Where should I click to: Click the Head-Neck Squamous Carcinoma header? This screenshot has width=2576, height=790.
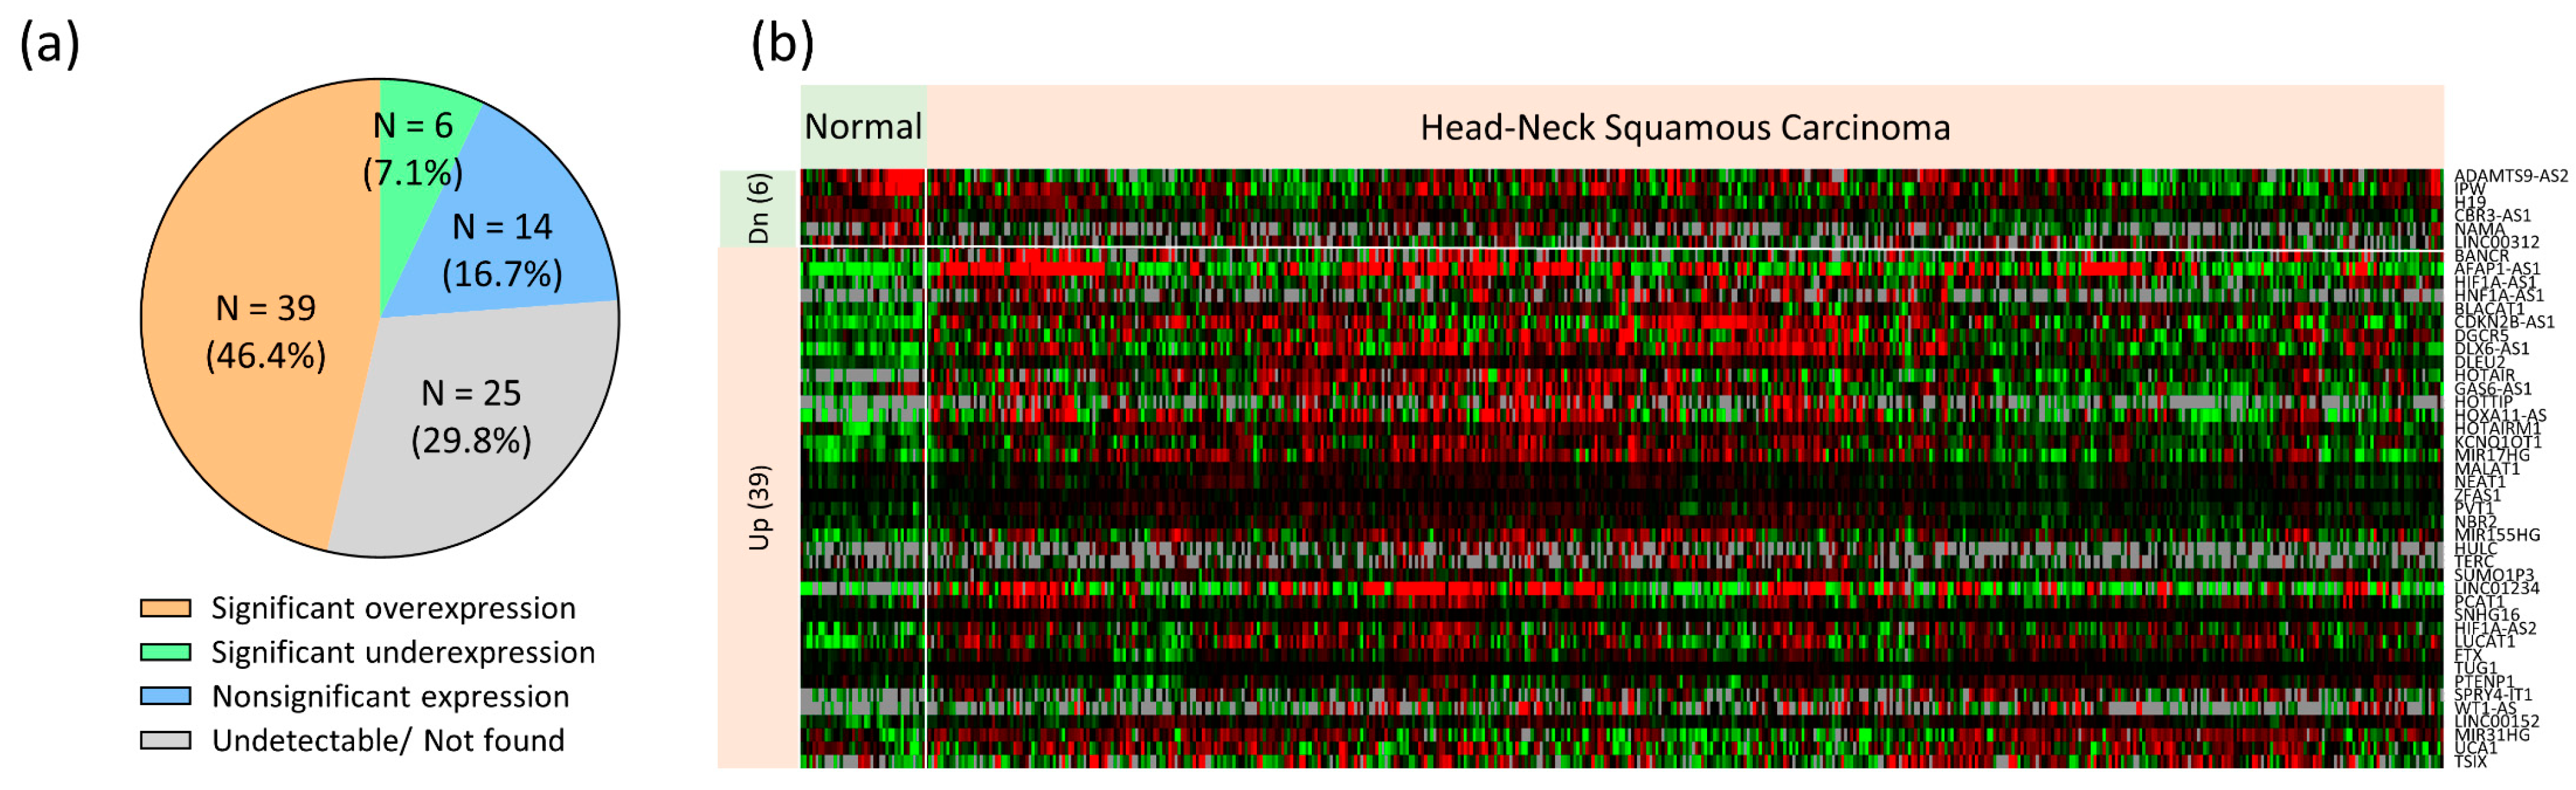pos(1685,128)
